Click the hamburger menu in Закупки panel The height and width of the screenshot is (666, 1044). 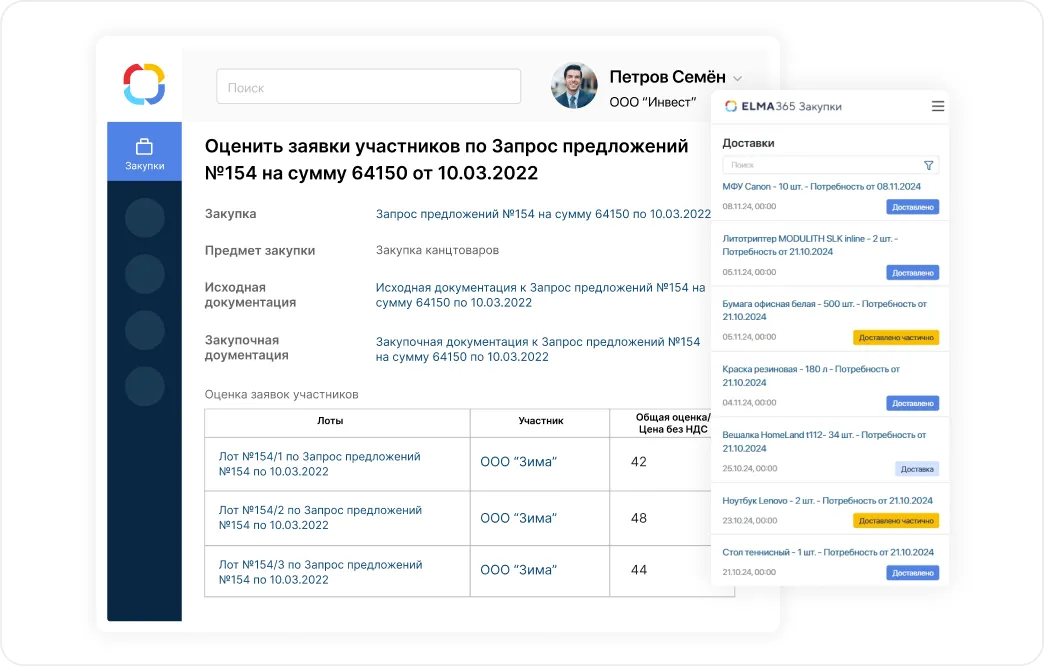937,106
